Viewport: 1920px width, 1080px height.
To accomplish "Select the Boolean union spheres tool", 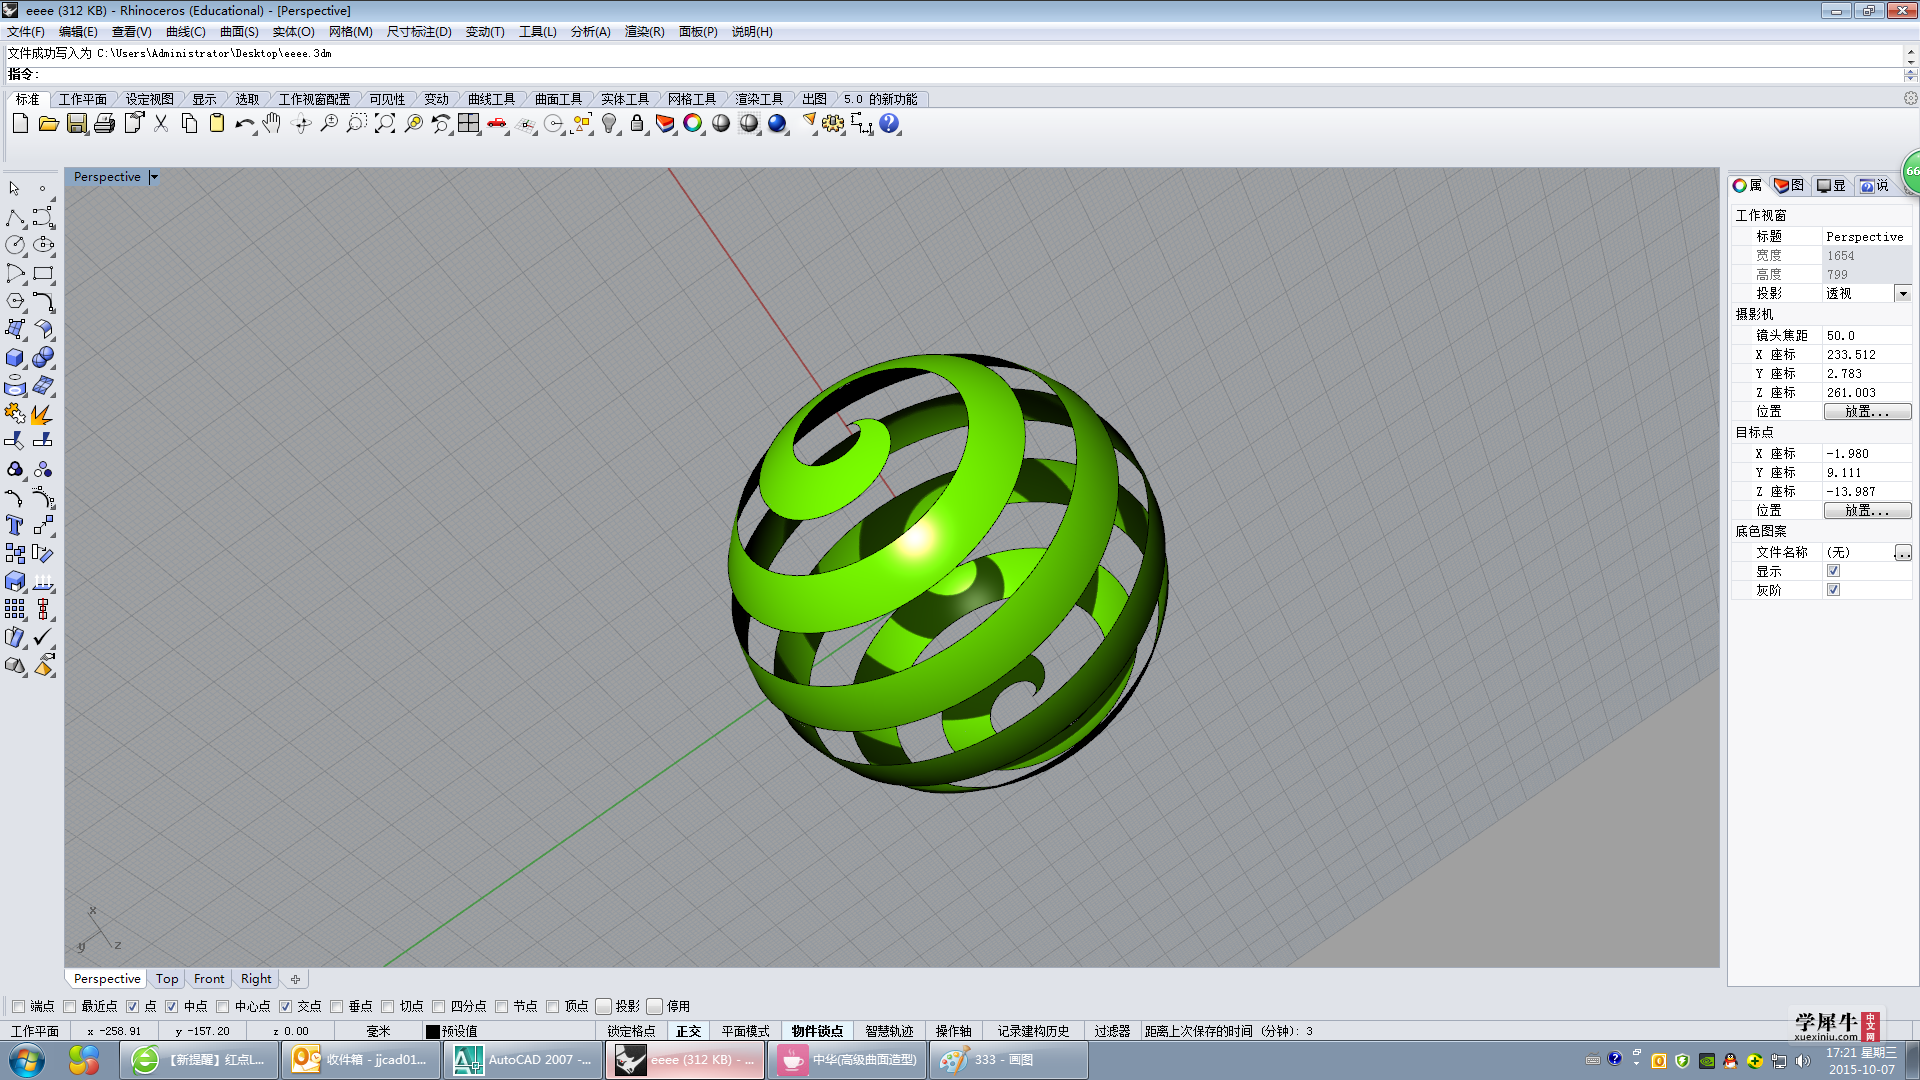I will (x=43, y=357).
